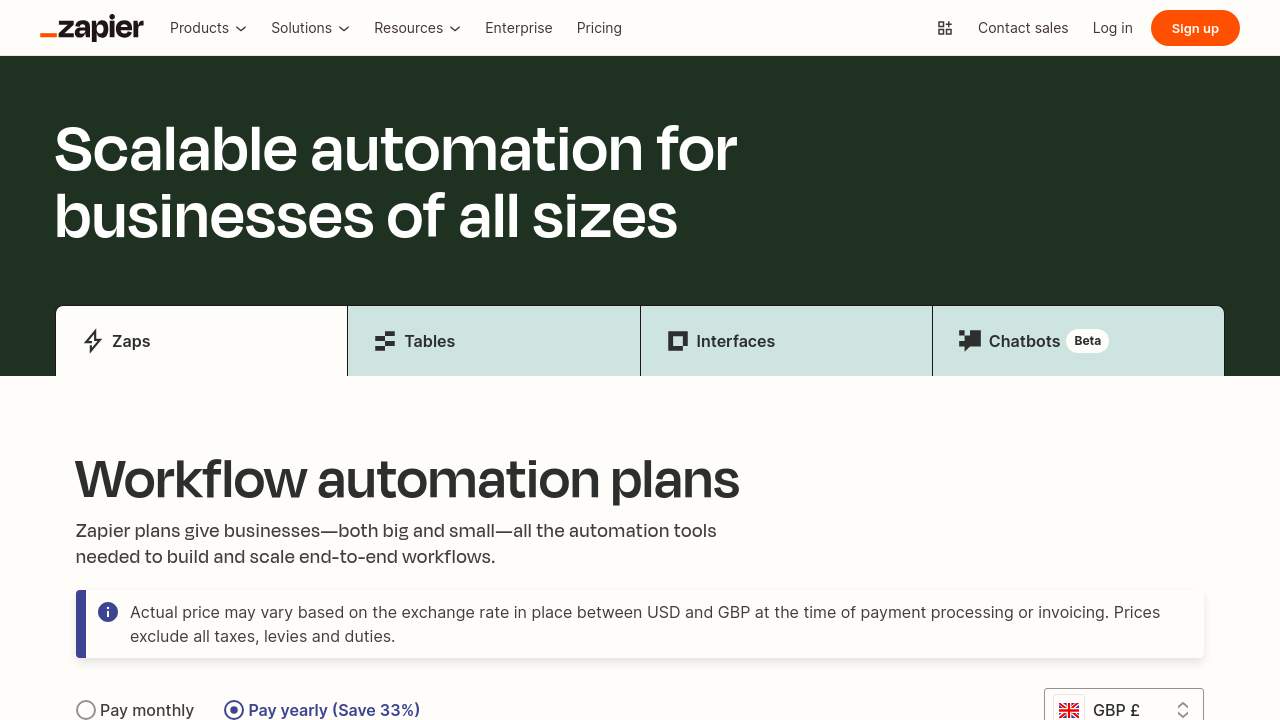This screenshot has height=720, width=1280.
Task: Select the Pay monthly radio option
Action: (x=86, y=710)
